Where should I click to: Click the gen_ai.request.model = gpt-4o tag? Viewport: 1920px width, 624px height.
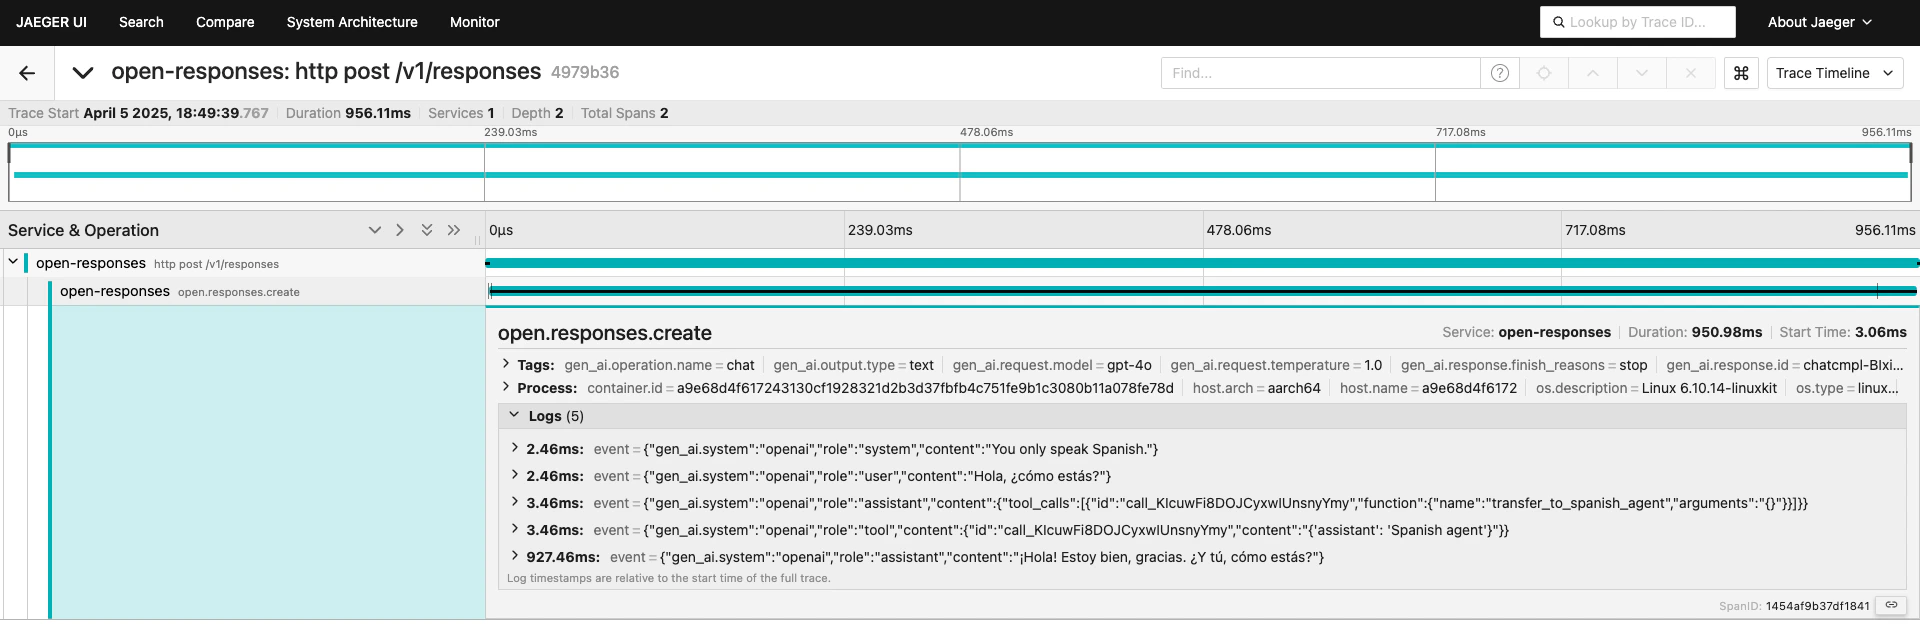[1052, 365]
